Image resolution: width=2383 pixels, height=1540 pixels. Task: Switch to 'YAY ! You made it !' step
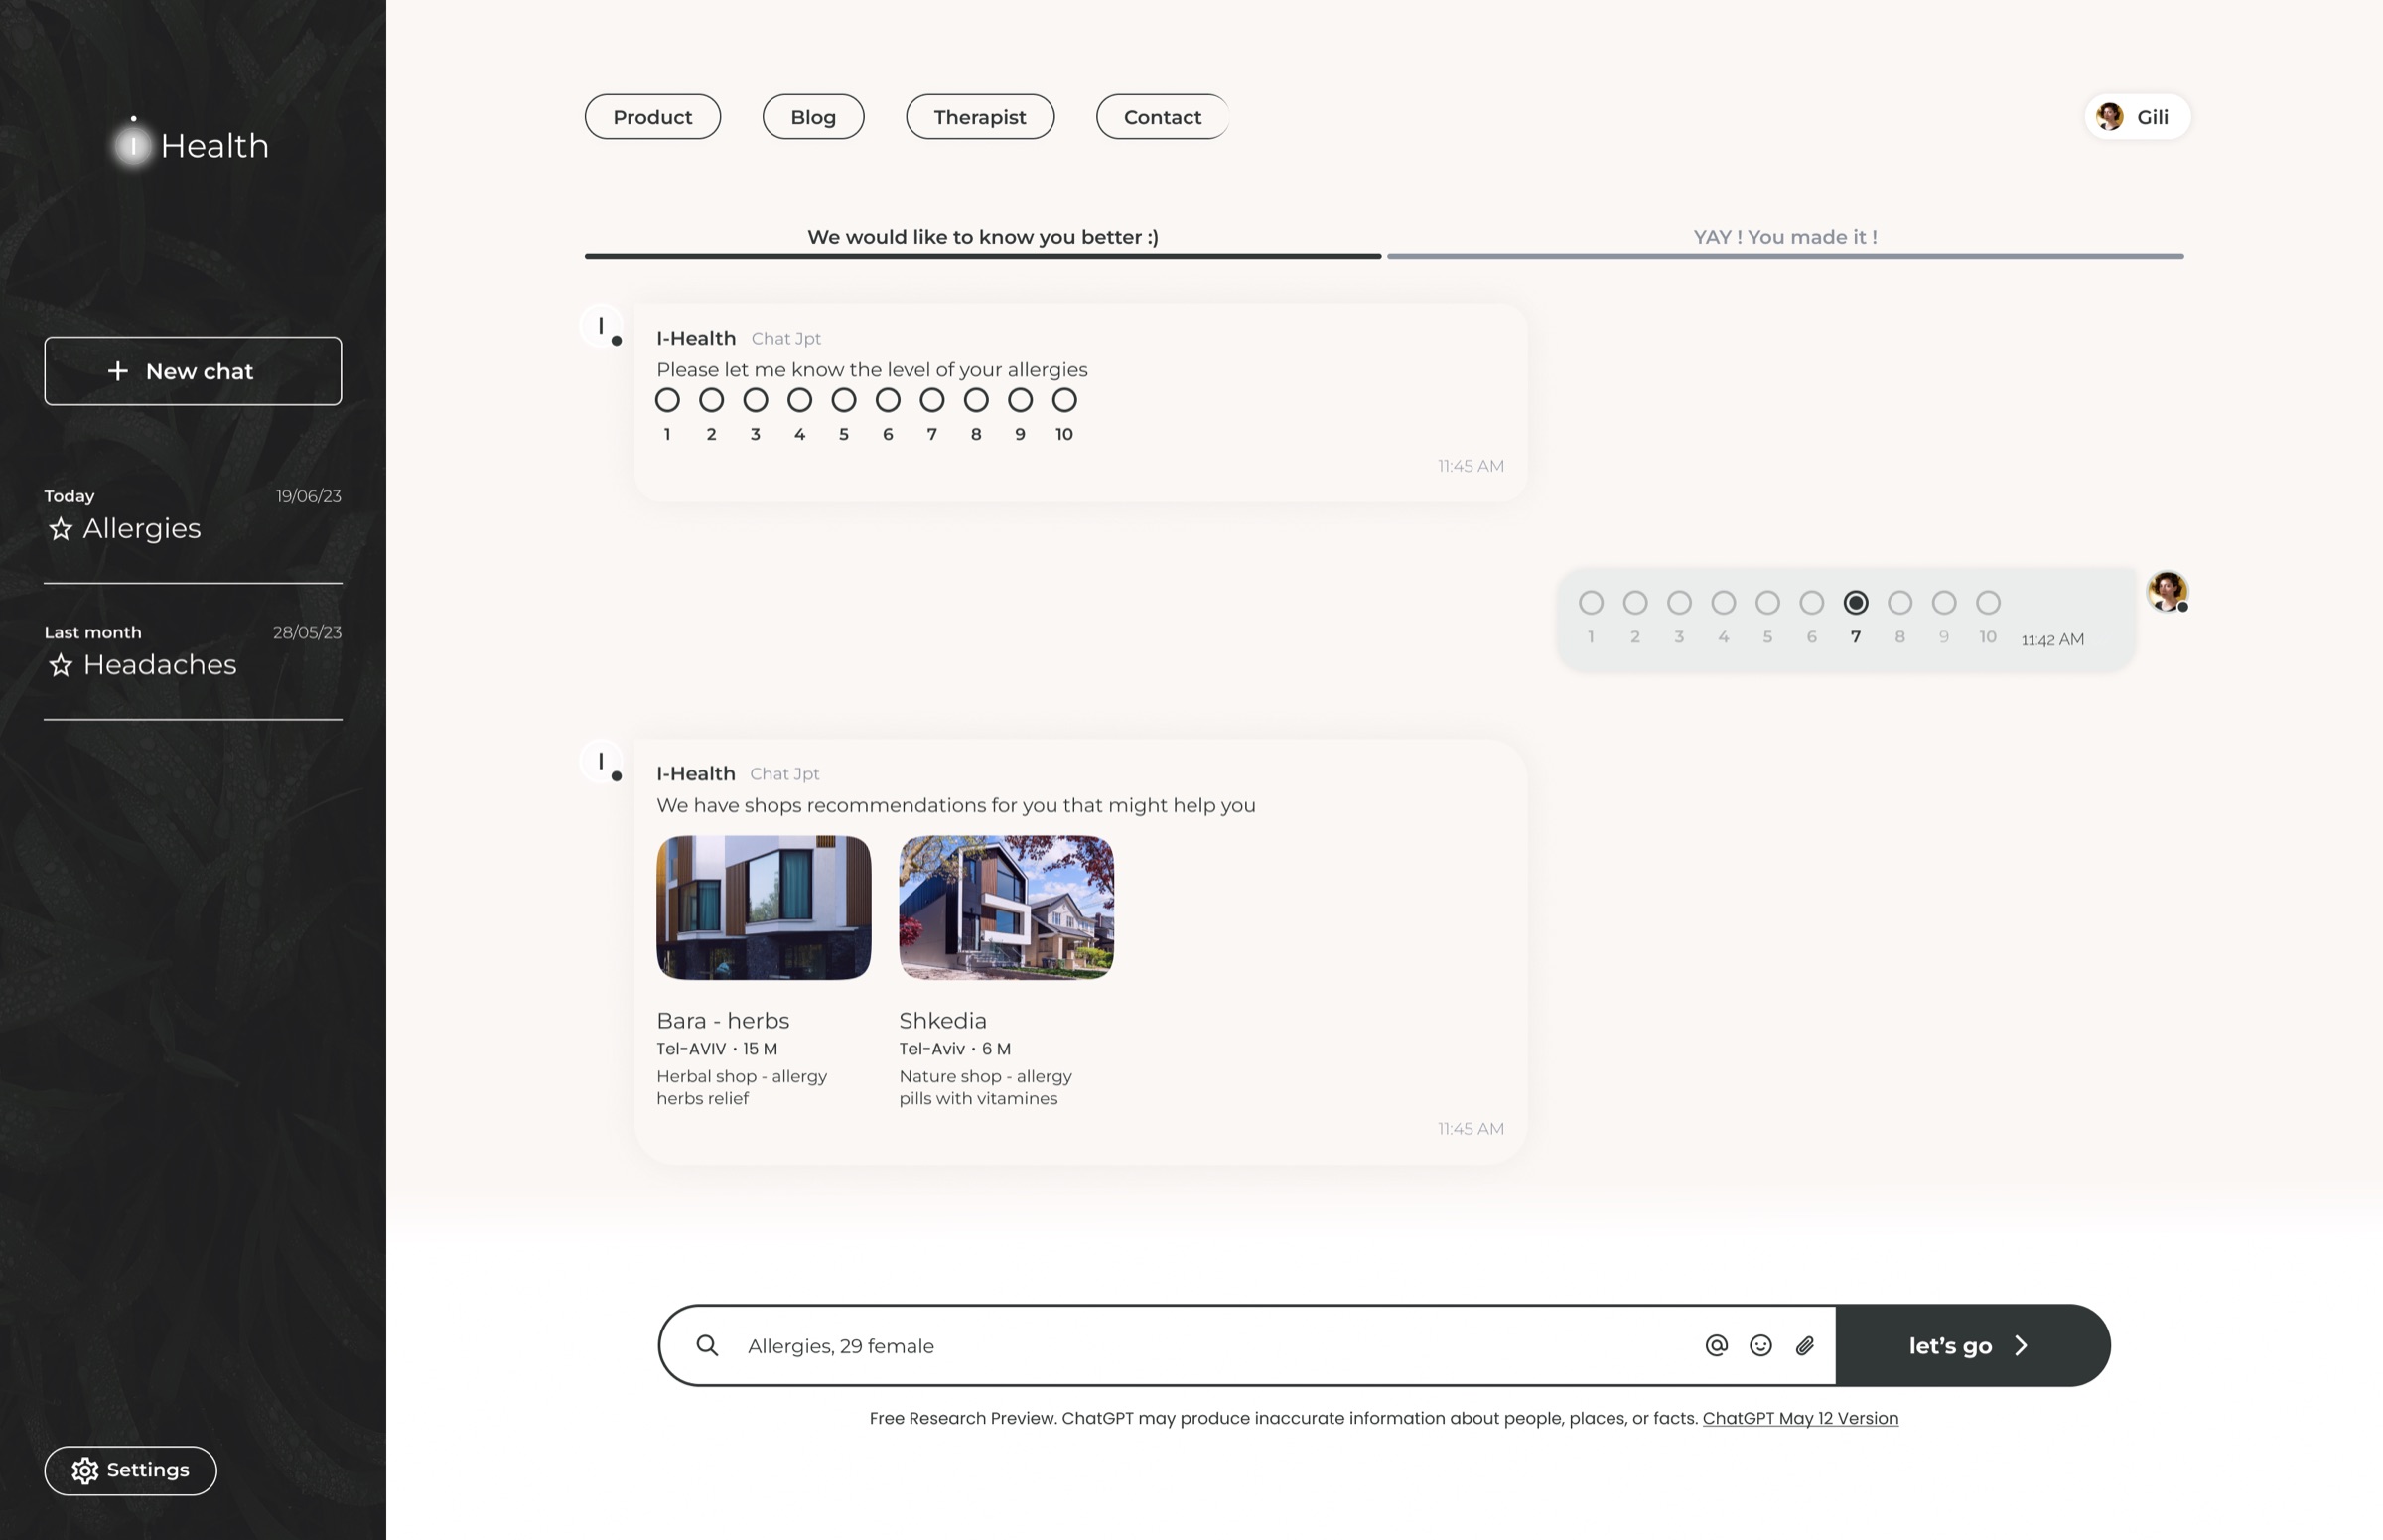coord(1785,241)
